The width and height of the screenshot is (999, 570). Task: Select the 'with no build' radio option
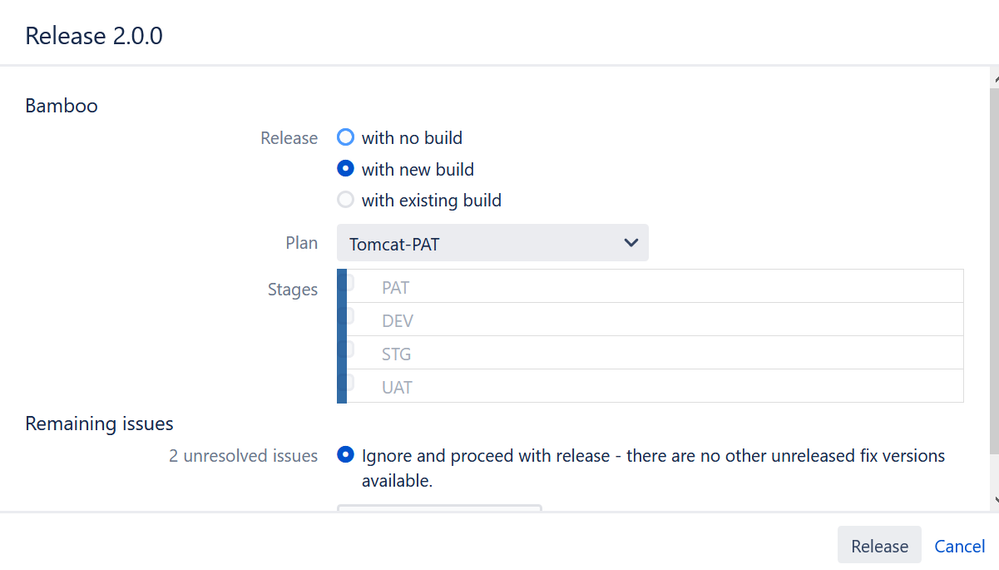point(345,137)
